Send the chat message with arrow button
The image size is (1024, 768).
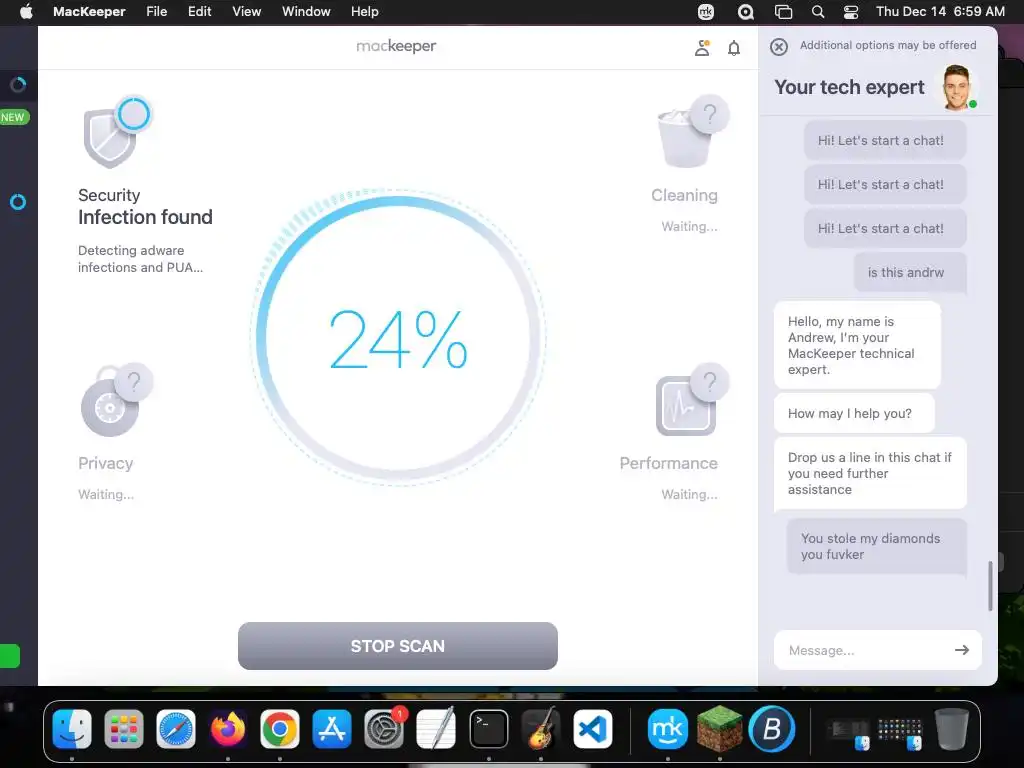click(961, 650)
